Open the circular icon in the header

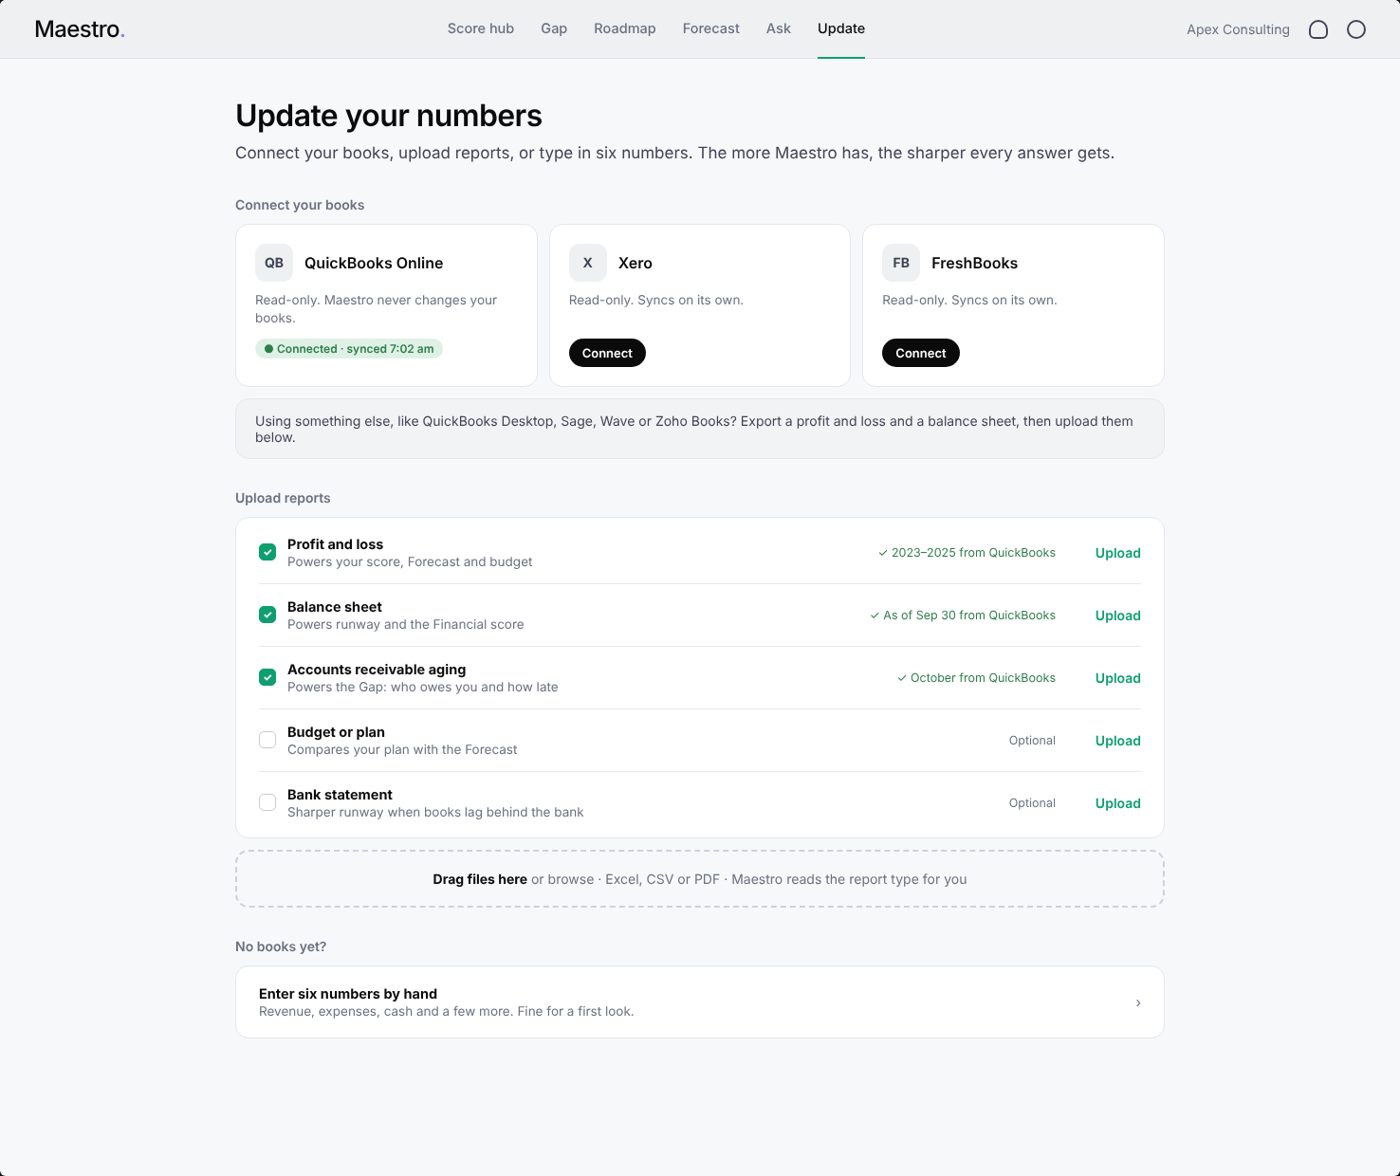click(x=1356, y=29)
